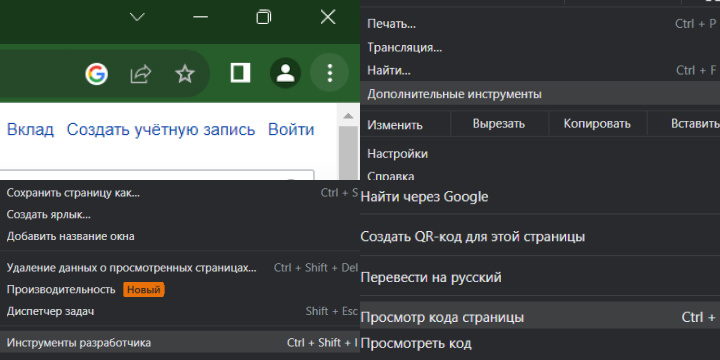This screenshot has width=720, height=360.
Task: Open Инструменты разработчика
Action: click(x=180, y=343)
